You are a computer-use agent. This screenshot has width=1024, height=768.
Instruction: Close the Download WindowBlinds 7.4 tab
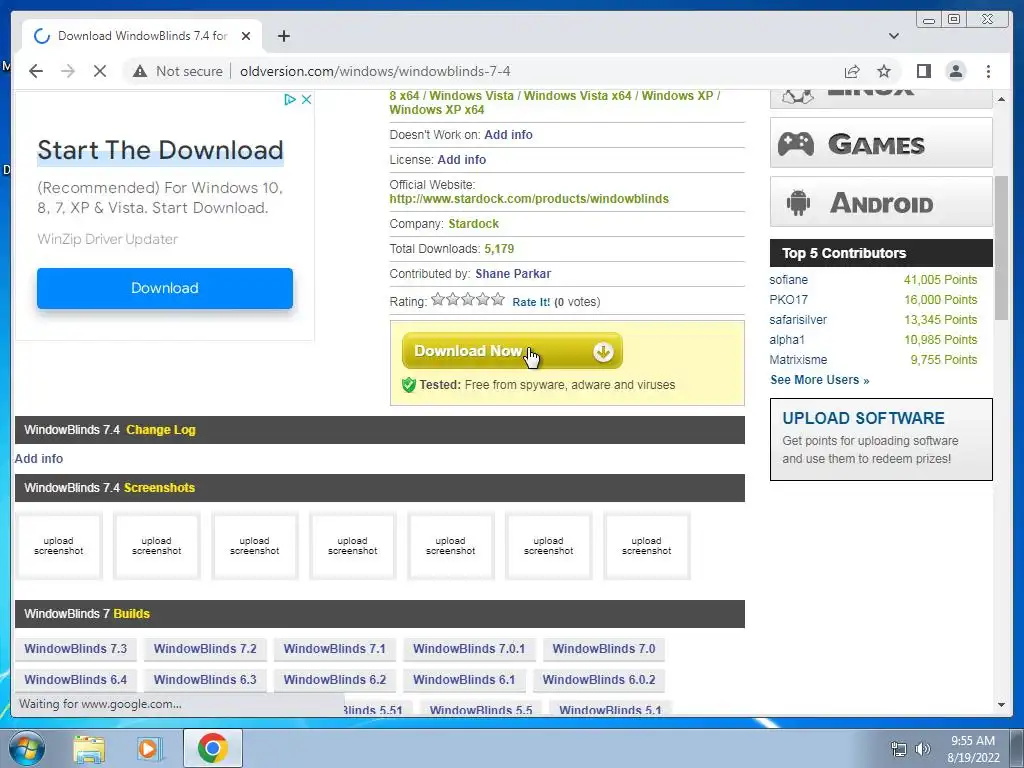click(246, 36)
